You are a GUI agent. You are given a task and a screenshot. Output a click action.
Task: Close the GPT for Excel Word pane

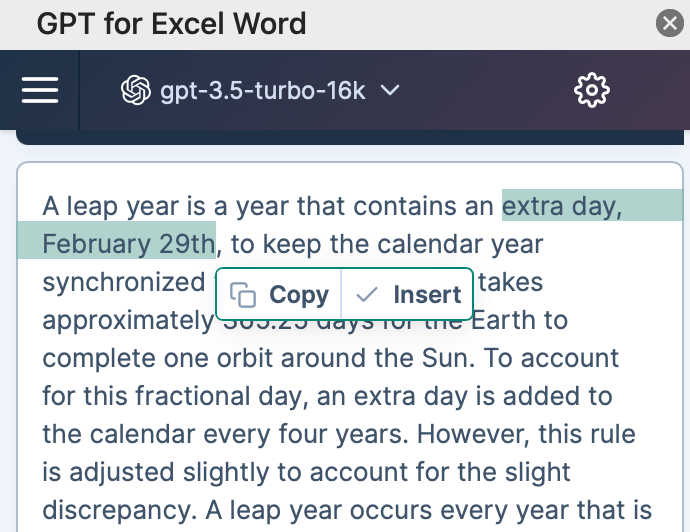point(670,23)
